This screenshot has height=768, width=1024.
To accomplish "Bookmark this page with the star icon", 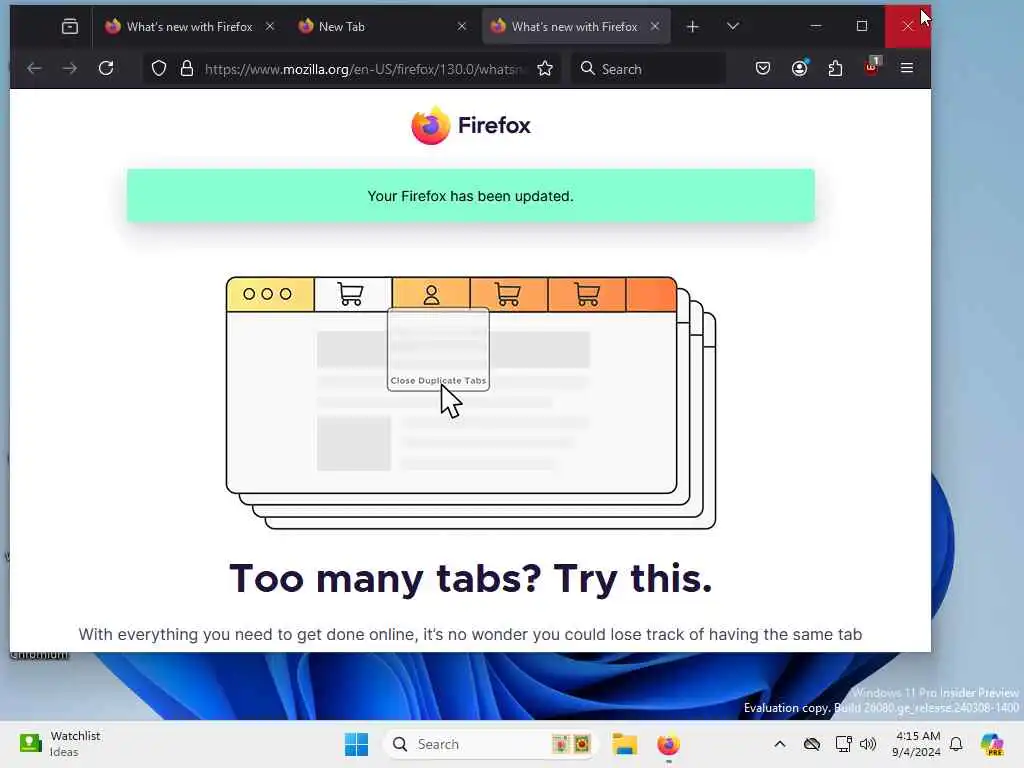I will tap(545, 69).
